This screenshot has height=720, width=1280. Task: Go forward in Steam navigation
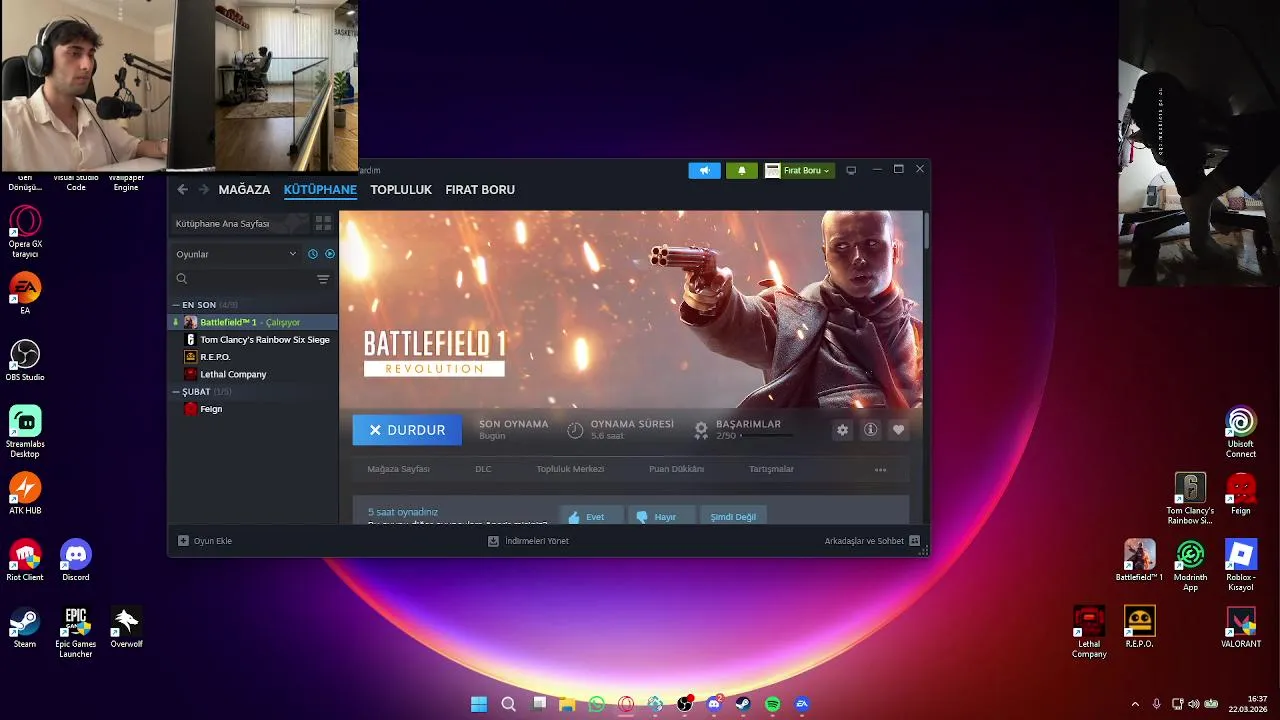pyautogui.click(x=204, y=189)
